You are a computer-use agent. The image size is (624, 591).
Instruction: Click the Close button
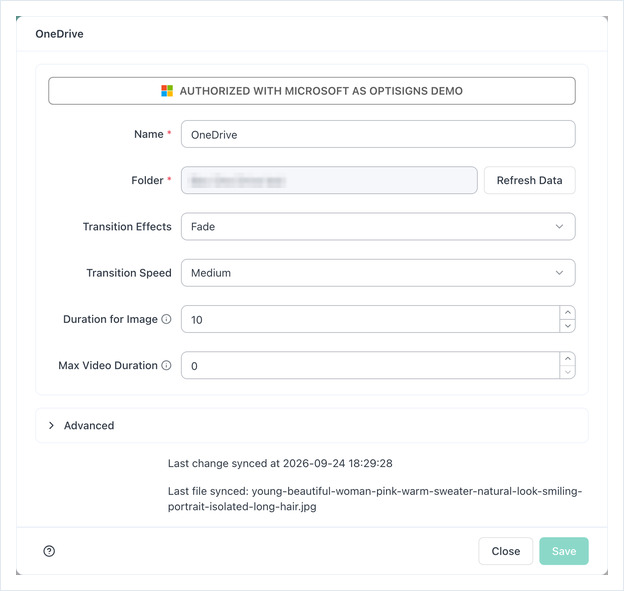click(x=506, y=551)
